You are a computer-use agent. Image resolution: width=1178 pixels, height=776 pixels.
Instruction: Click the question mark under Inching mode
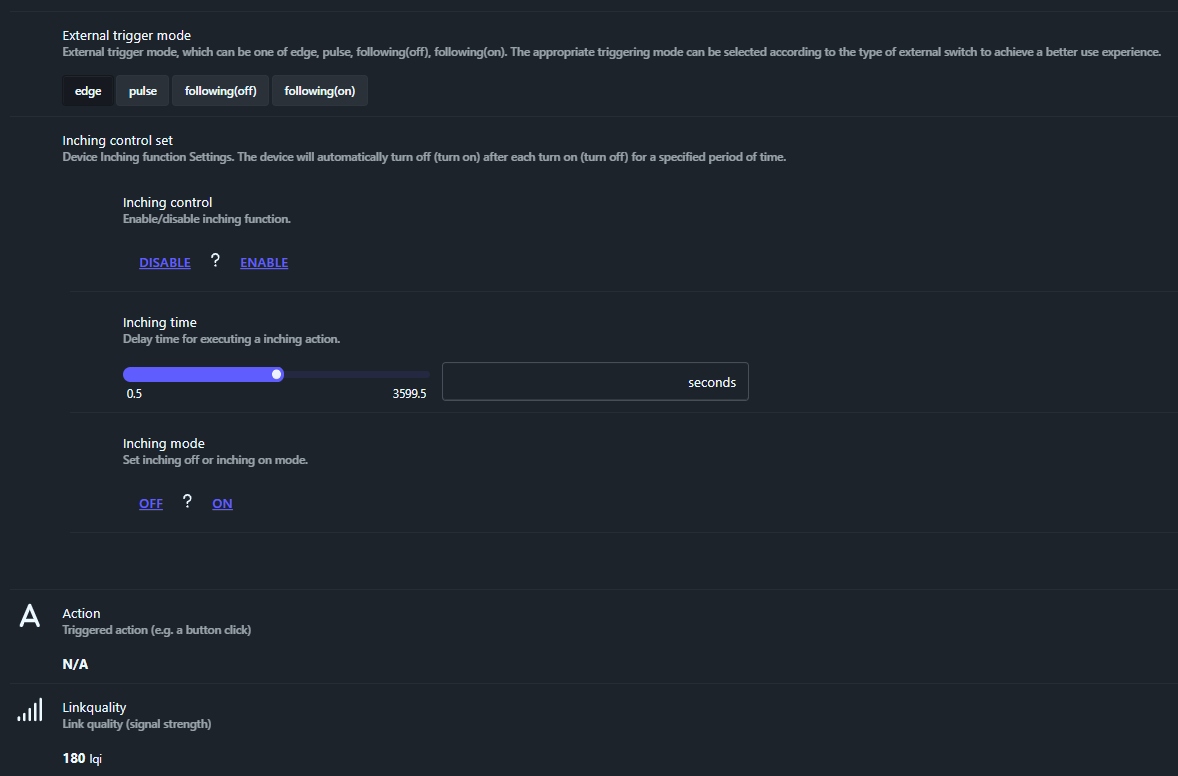coord(187,502)
